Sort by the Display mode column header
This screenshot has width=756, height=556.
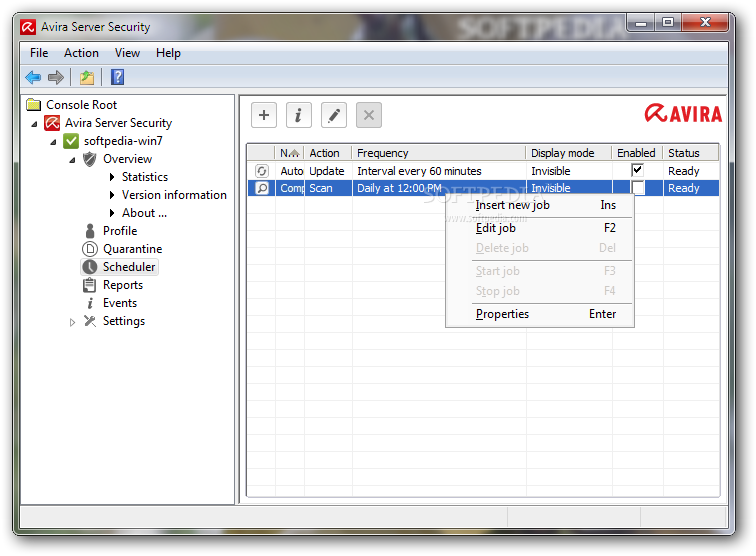click(569, 153)
